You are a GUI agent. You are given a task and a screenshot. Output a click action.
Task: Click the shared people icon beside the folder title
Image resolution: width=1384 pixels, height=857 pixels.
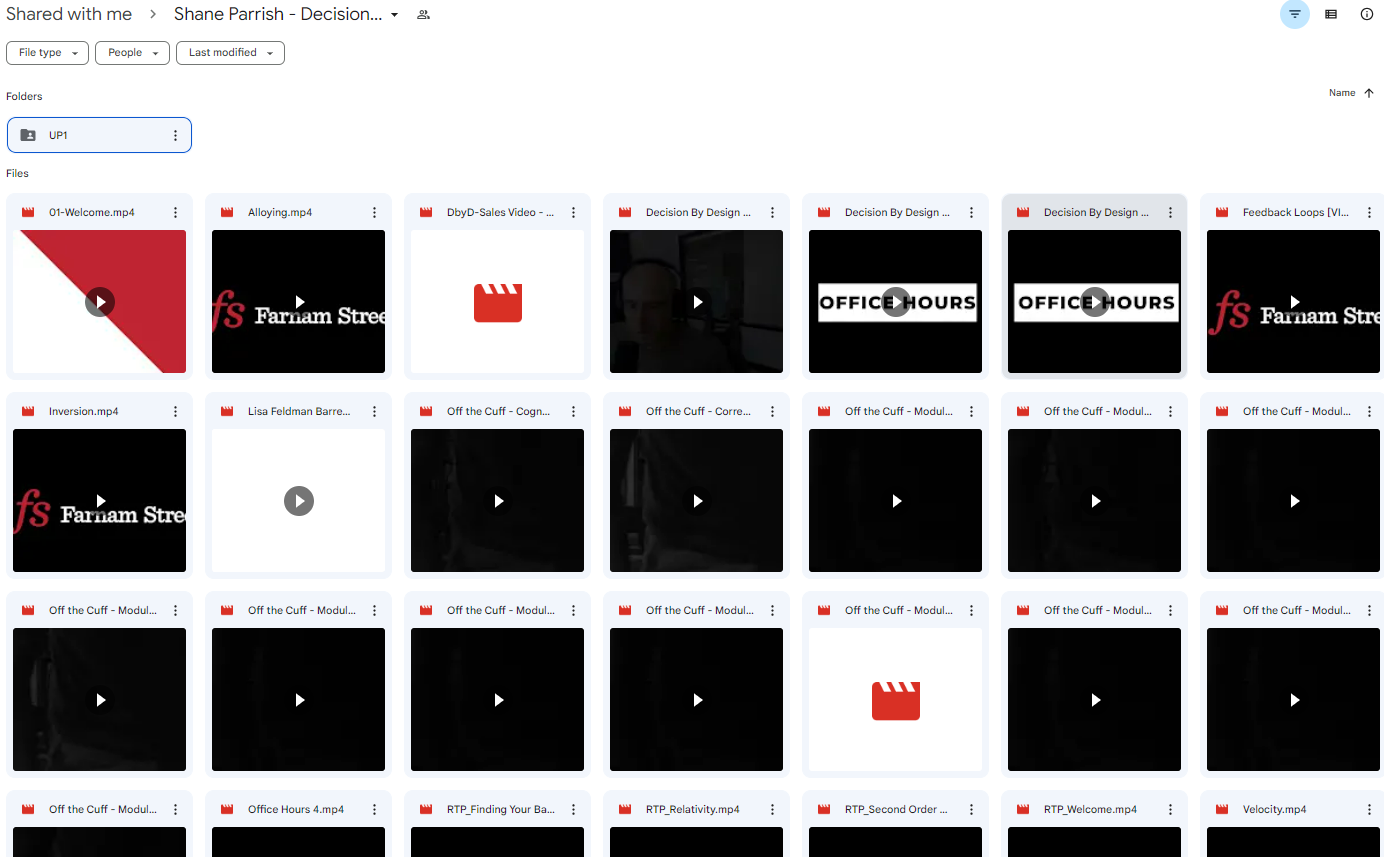click(423, 15)
